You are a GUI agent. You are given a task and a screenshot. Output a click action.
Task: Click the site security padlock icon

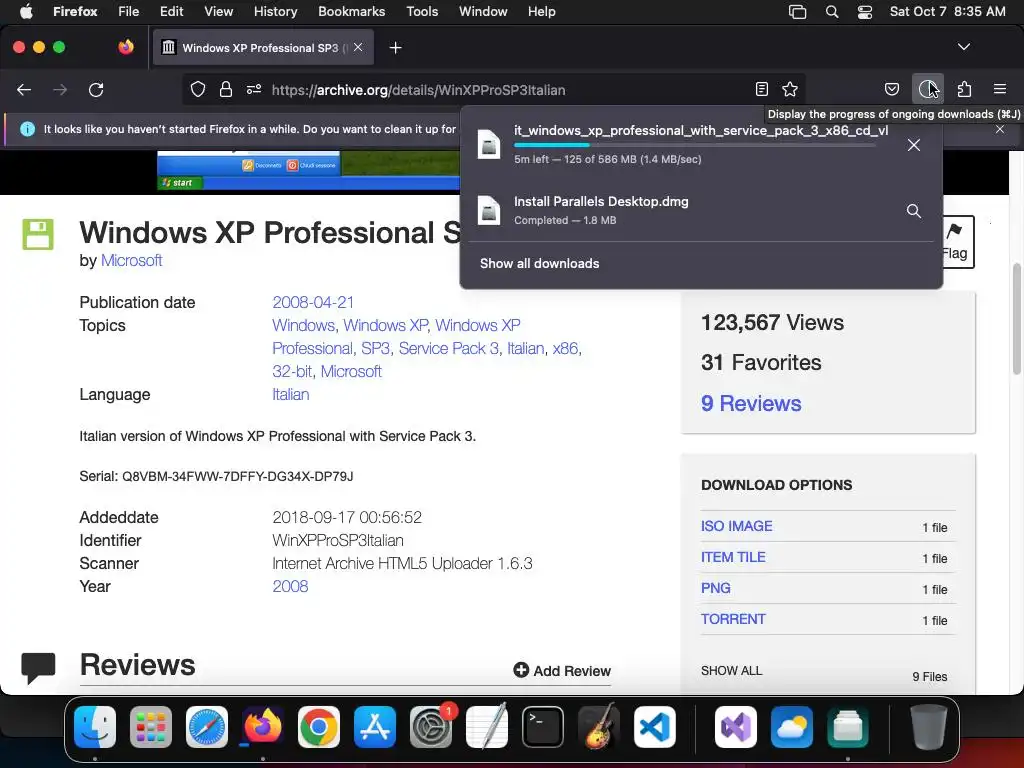click(226, 90)
